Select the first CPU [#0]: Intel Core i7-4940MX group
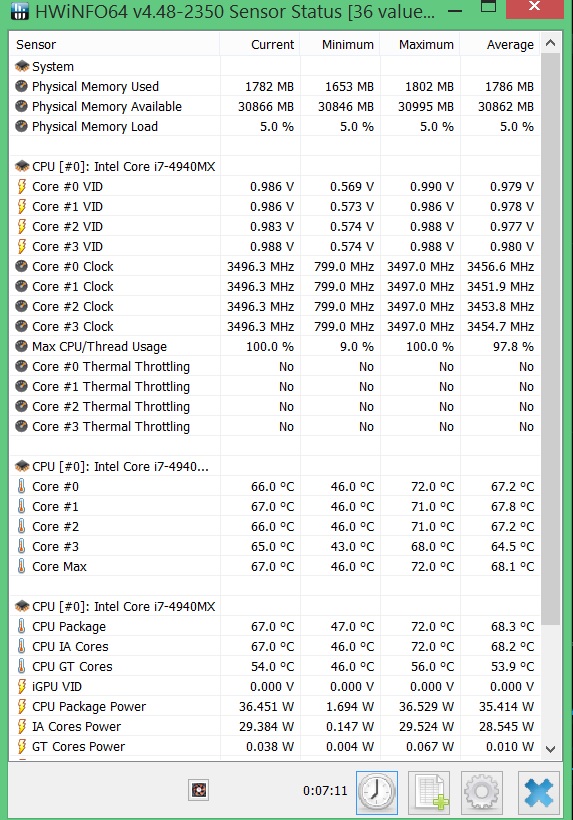The width and height of the screenshot is (573, 820). pyautogui.click(x=275, y=166)
